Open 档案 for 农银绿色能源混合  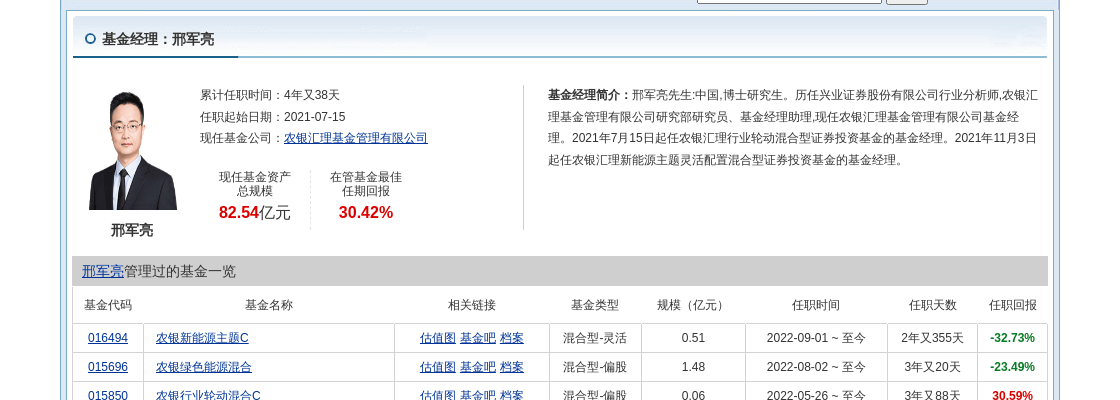coord(511,367)
